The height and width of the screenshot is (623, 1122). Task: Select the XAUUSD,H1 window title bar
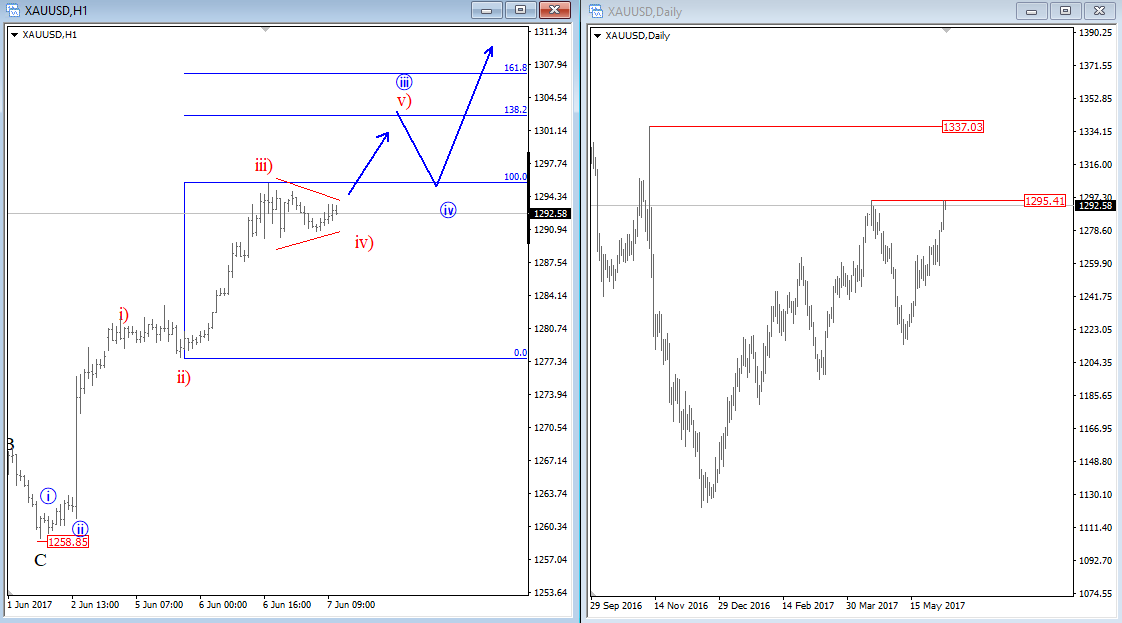coord(250,11)
